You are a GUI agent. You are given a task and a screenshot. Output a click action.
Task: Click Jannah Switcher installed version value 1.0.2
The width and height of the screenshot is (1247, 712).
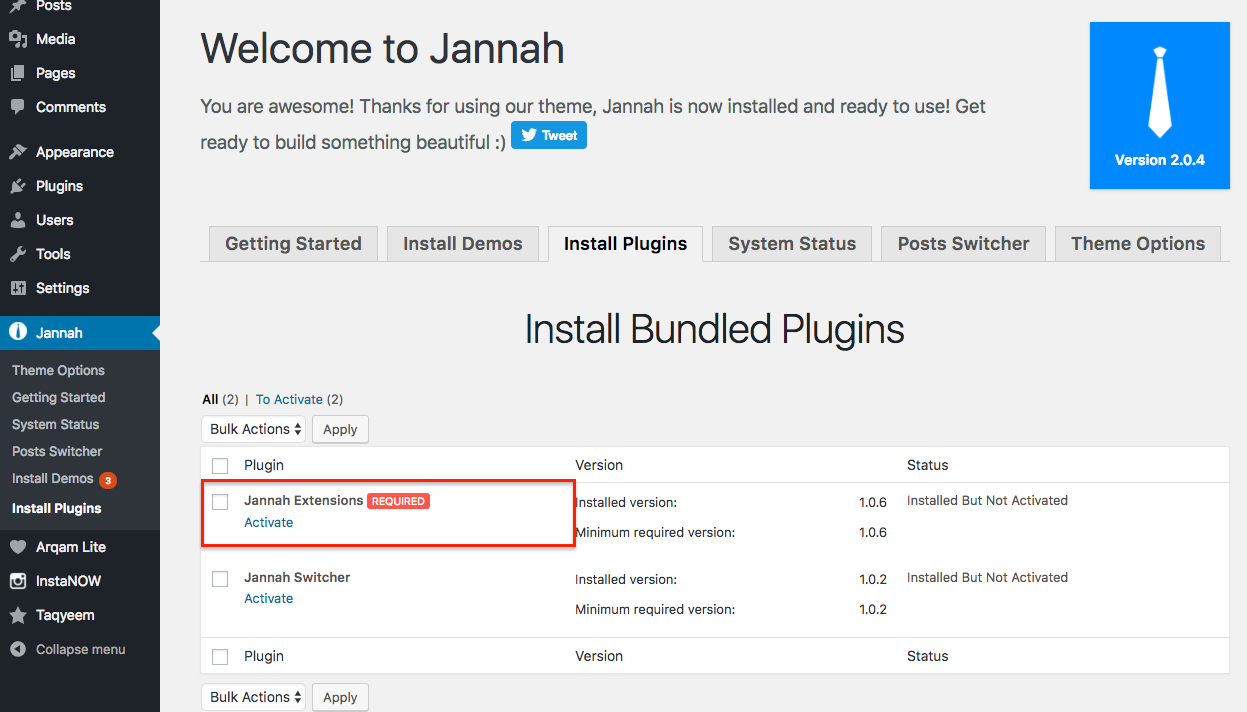pyautogui.click(x=873, y=579)
